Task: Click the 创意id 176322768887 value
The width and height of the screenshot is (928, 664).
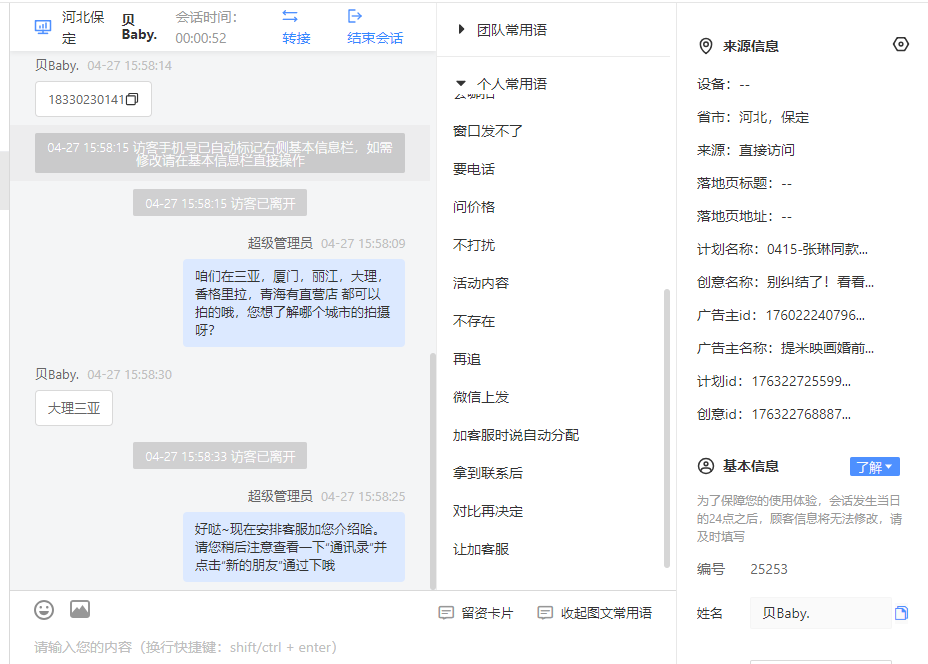Action: click(801, 415)
